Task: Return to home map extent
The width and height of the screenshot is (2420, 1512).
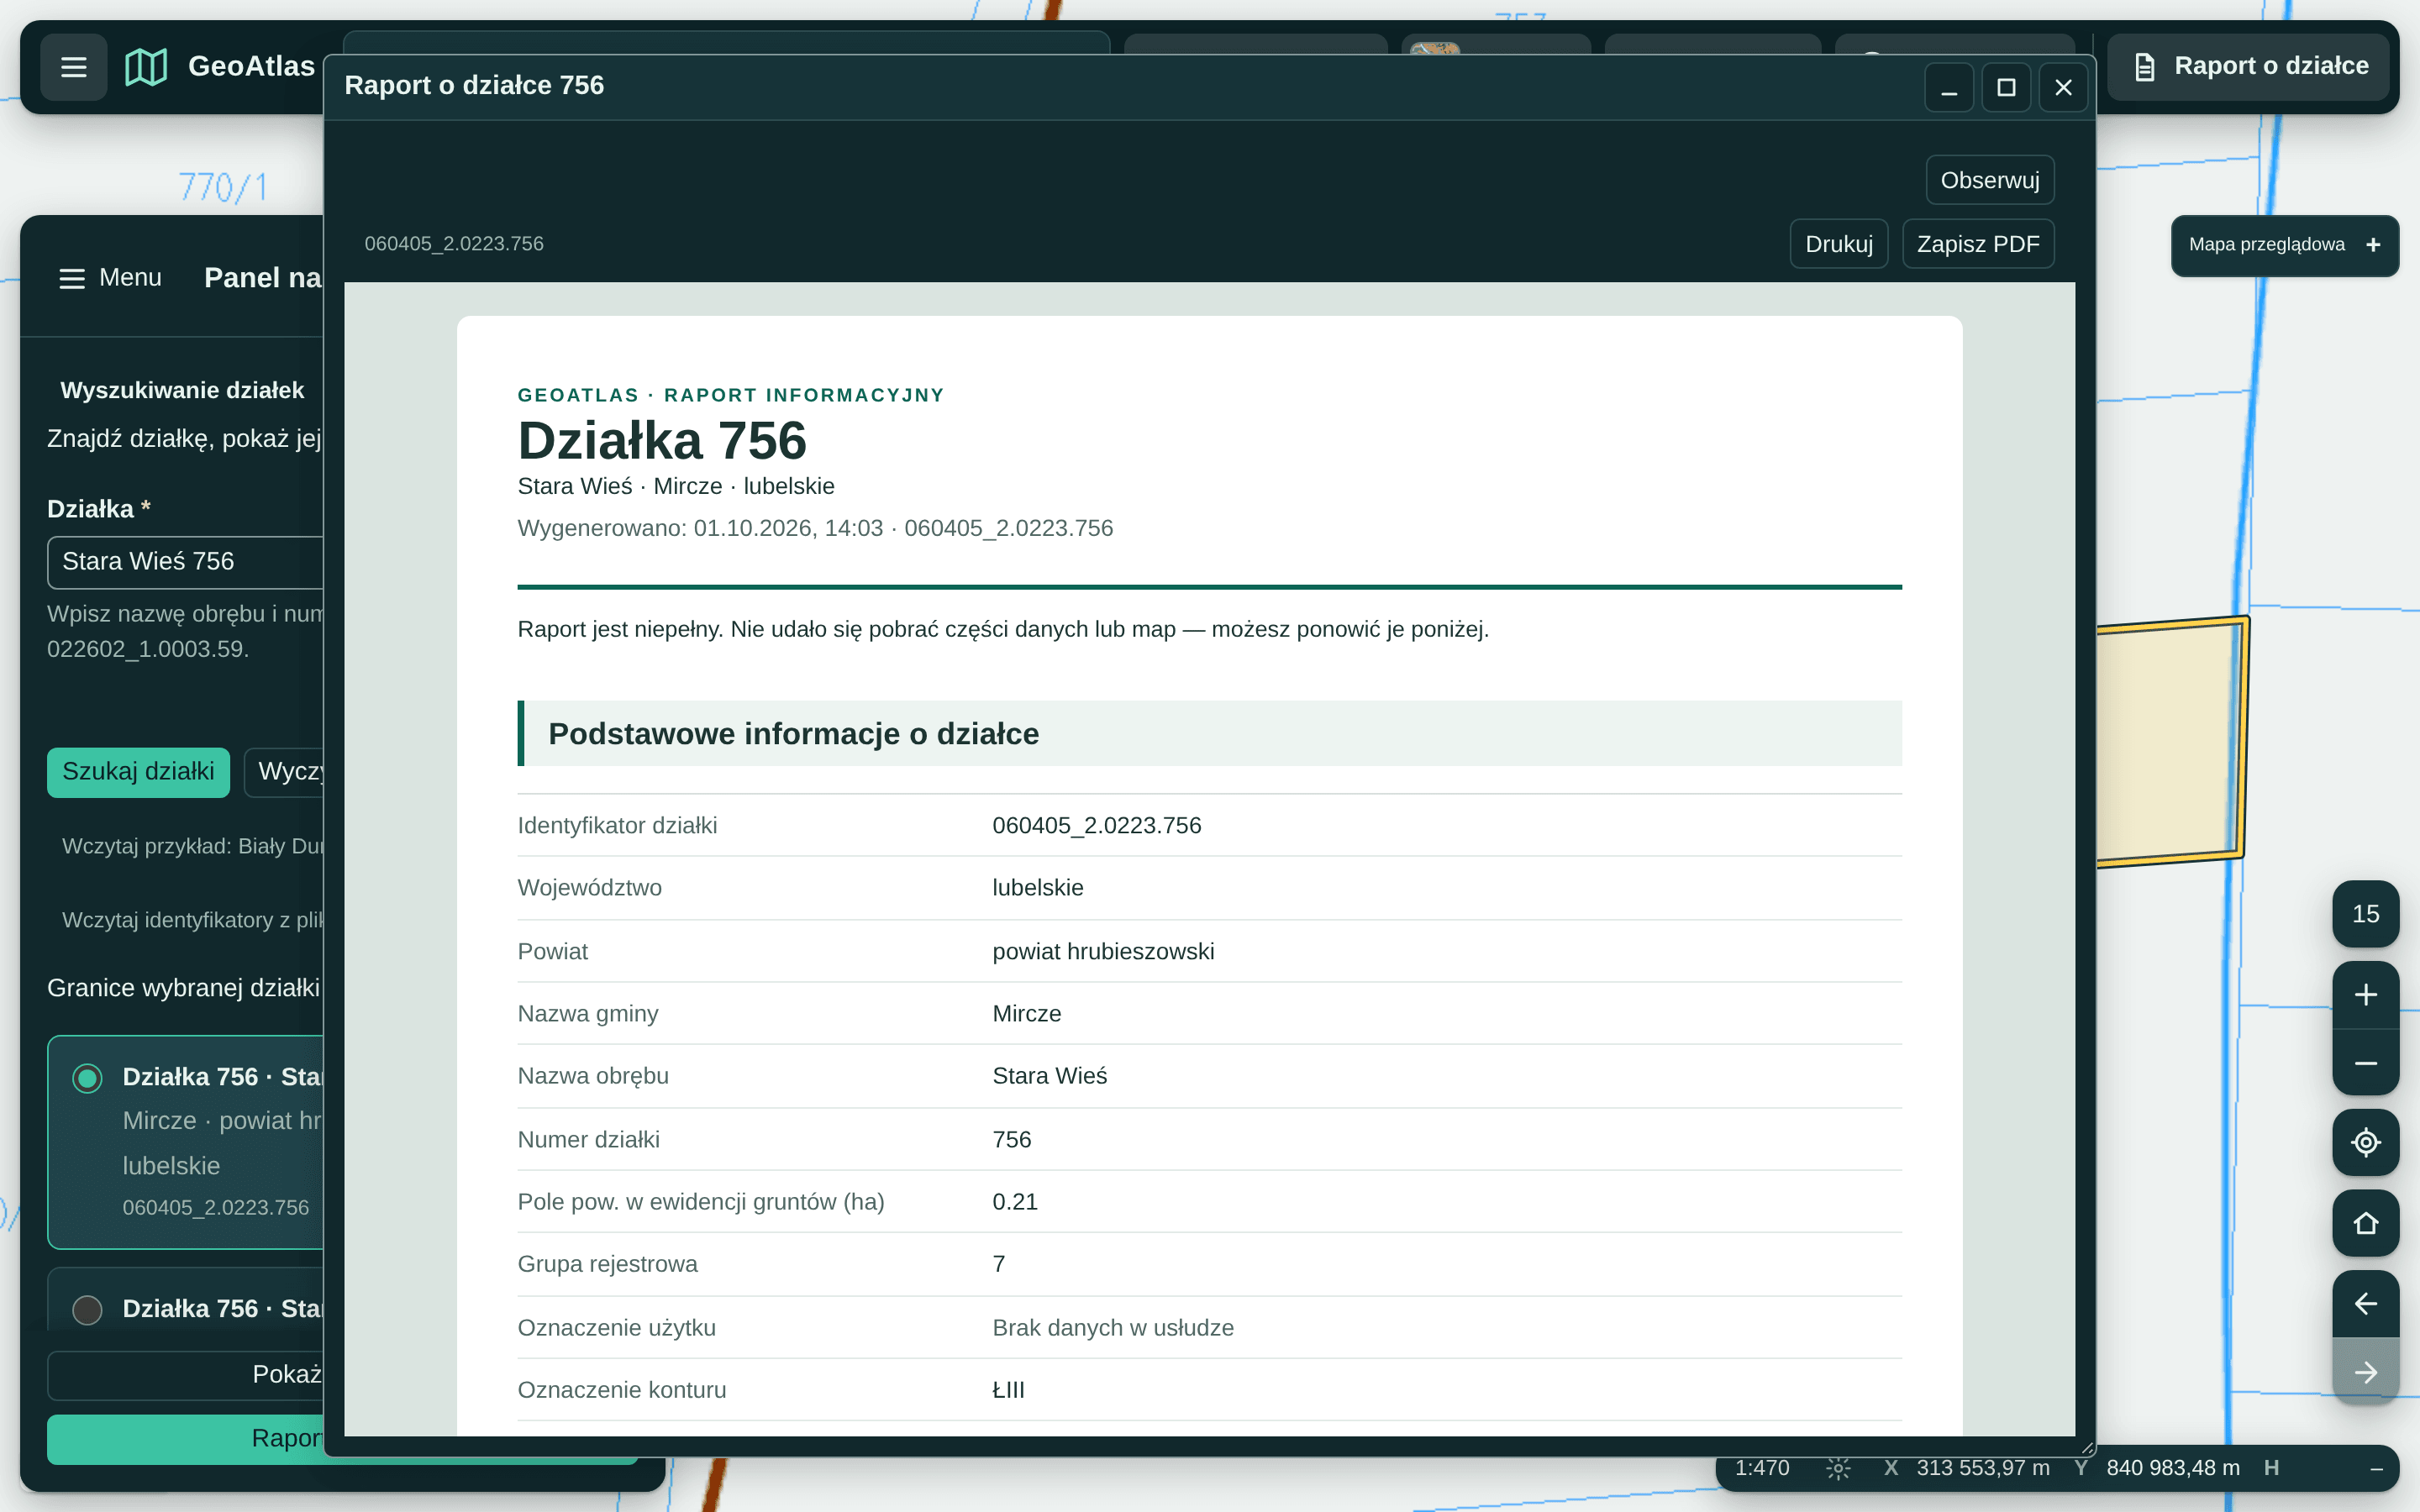Action: [x=2365, y=1223]
